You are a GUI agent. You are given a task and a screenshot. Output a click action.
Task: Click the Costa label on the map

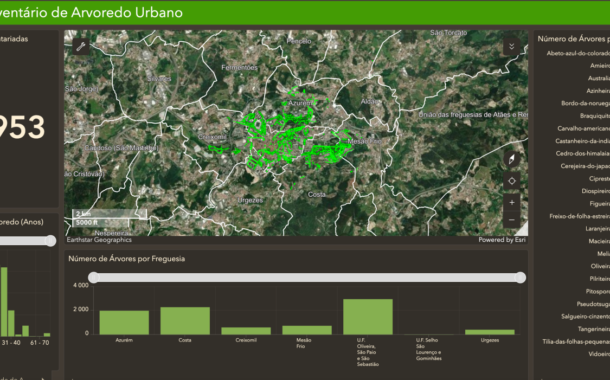coord(317,194)
